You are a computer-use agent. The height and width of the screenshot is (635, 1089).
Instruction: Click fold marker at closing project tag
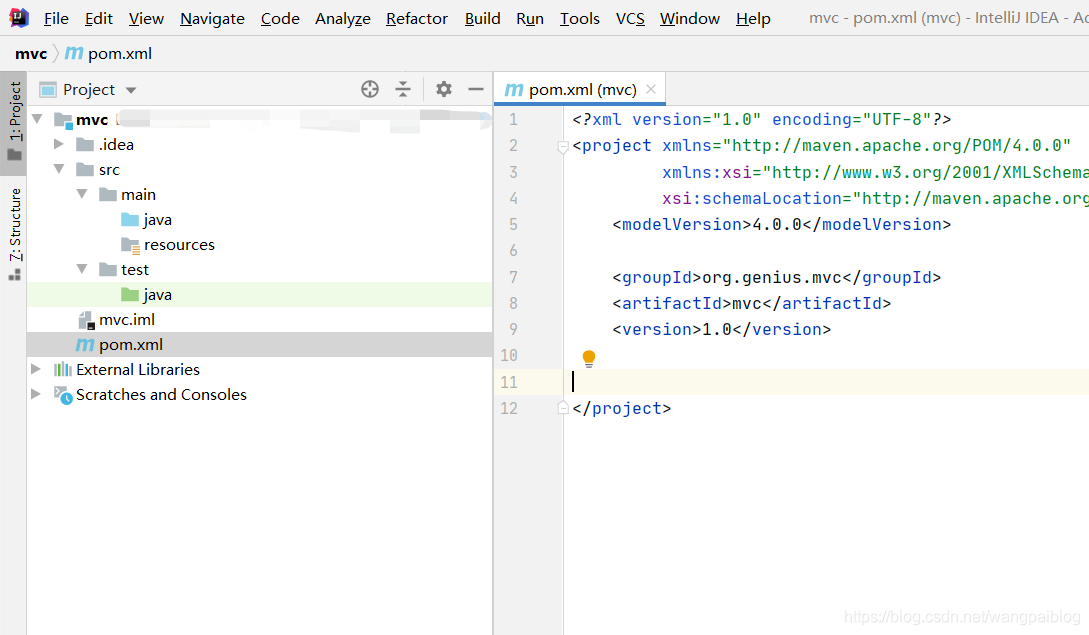pos(563,408)
